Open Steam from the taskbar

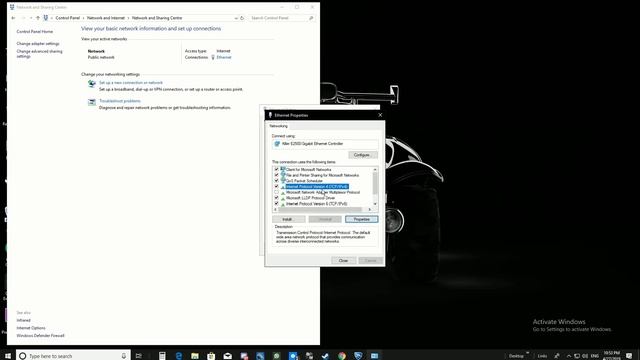(x=325, y=356)
